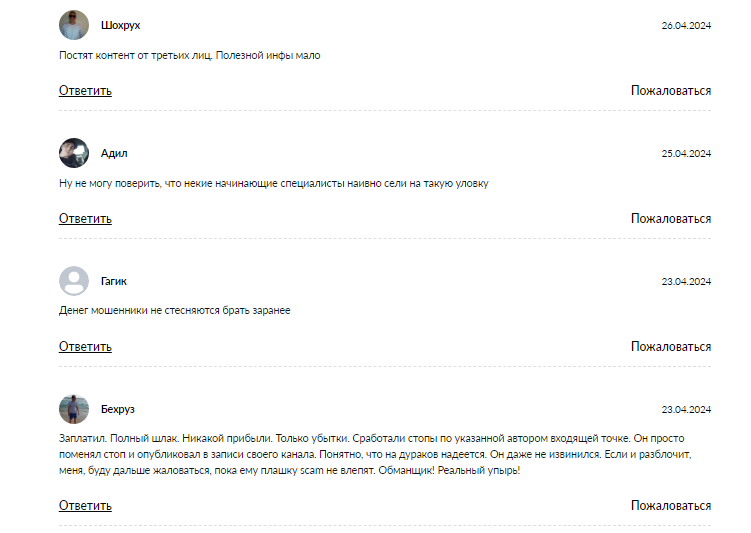This screenshot has width=751, height=533.
Task: Click the date 26.04.2024
Action: point(686,25)
